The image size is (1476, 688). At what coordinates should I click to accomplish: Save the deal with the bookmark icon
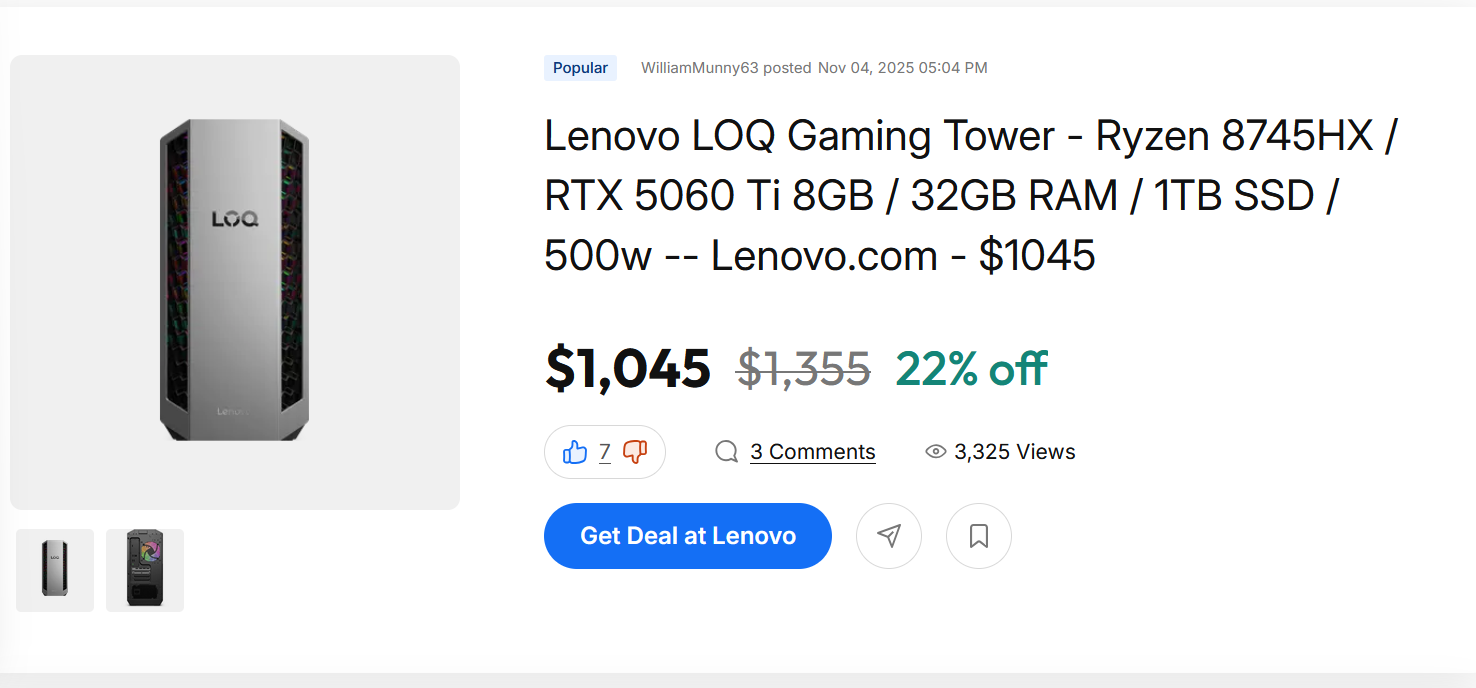[978, 536]
